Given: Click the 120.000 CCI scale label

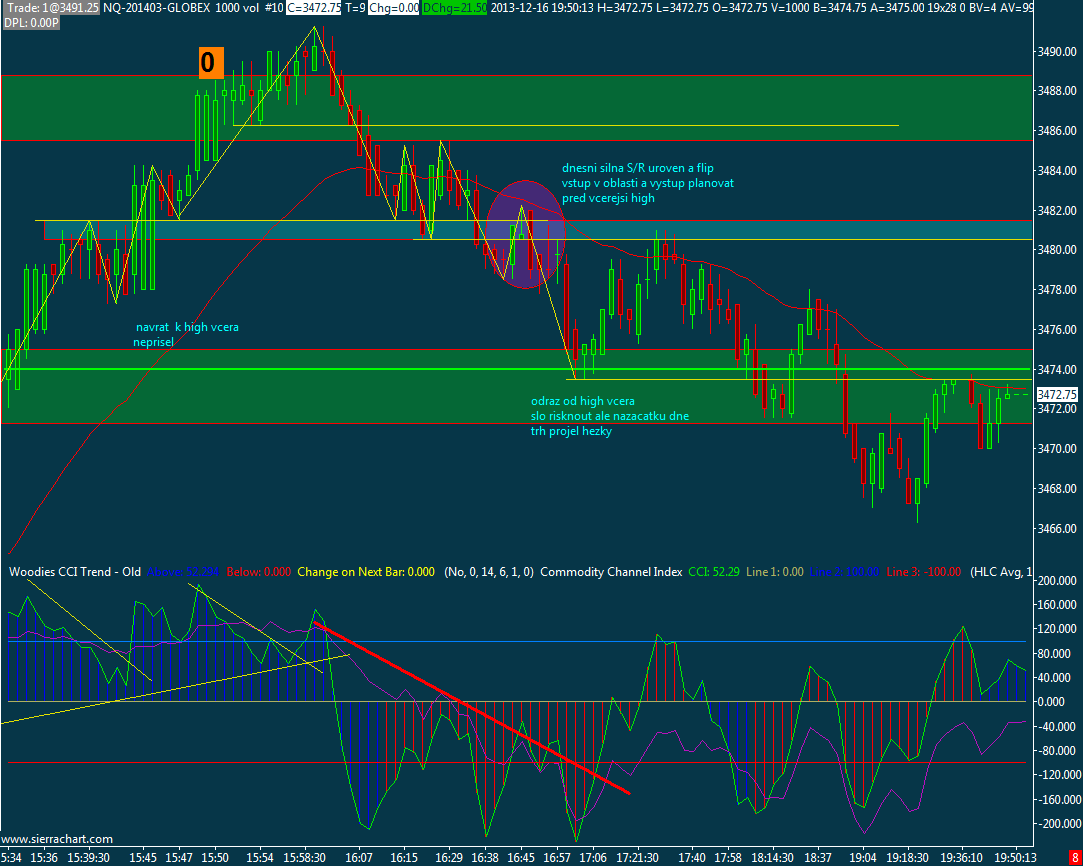Looking at the screenshot, I should (x=1059, y=630).
